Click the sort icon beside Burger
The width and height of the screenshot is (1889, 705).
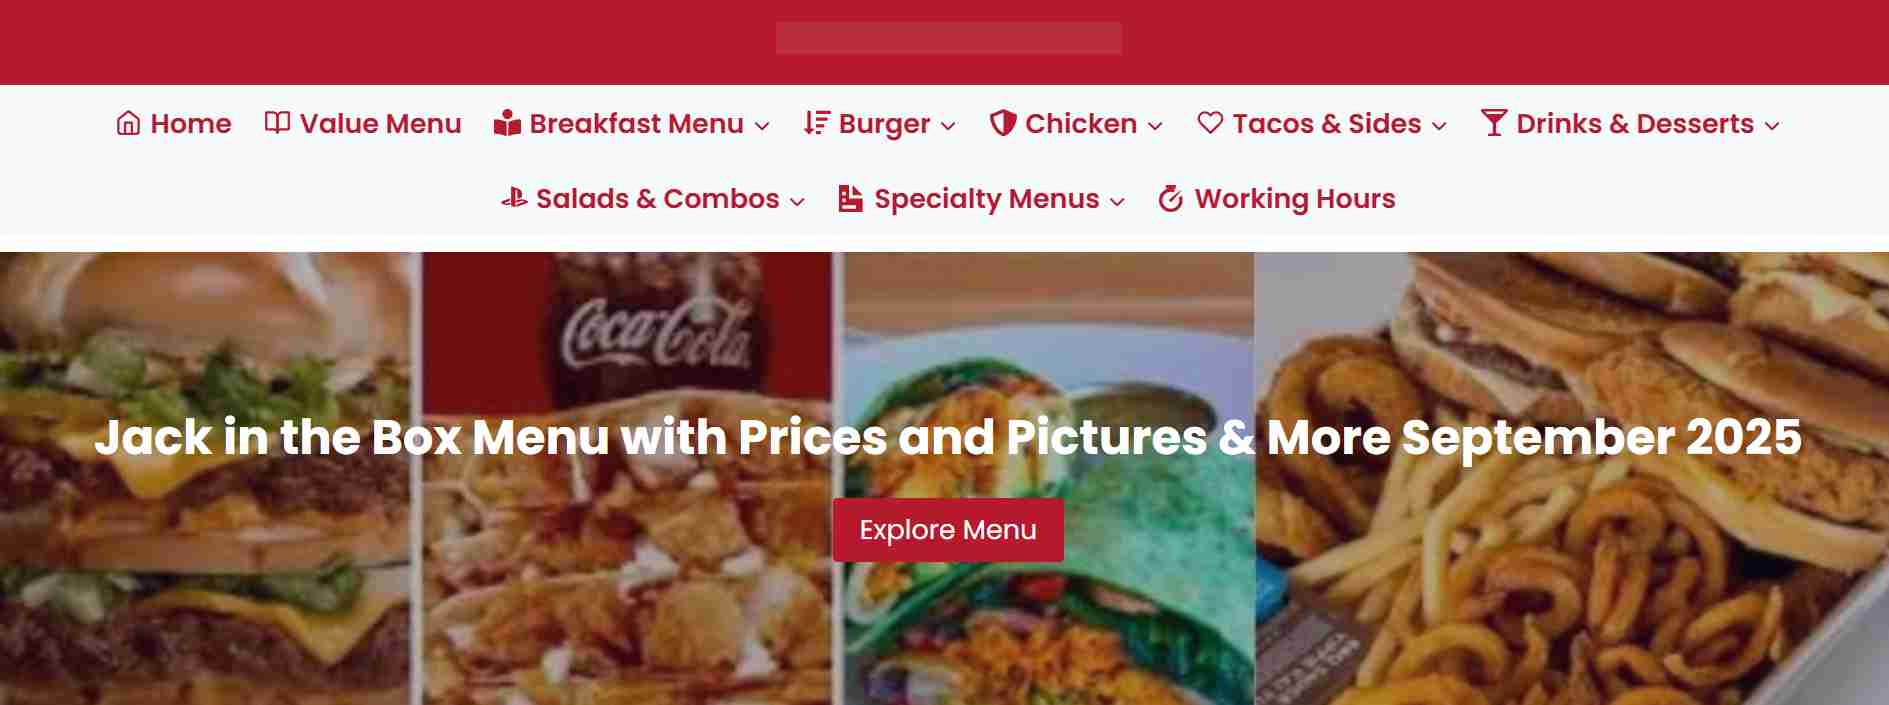816,123
